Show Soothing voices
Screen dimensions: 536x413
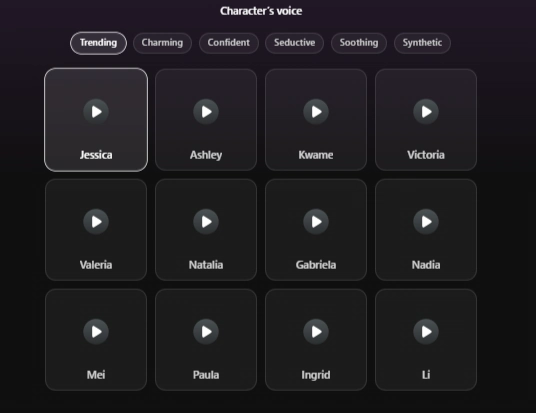(359, 43)
